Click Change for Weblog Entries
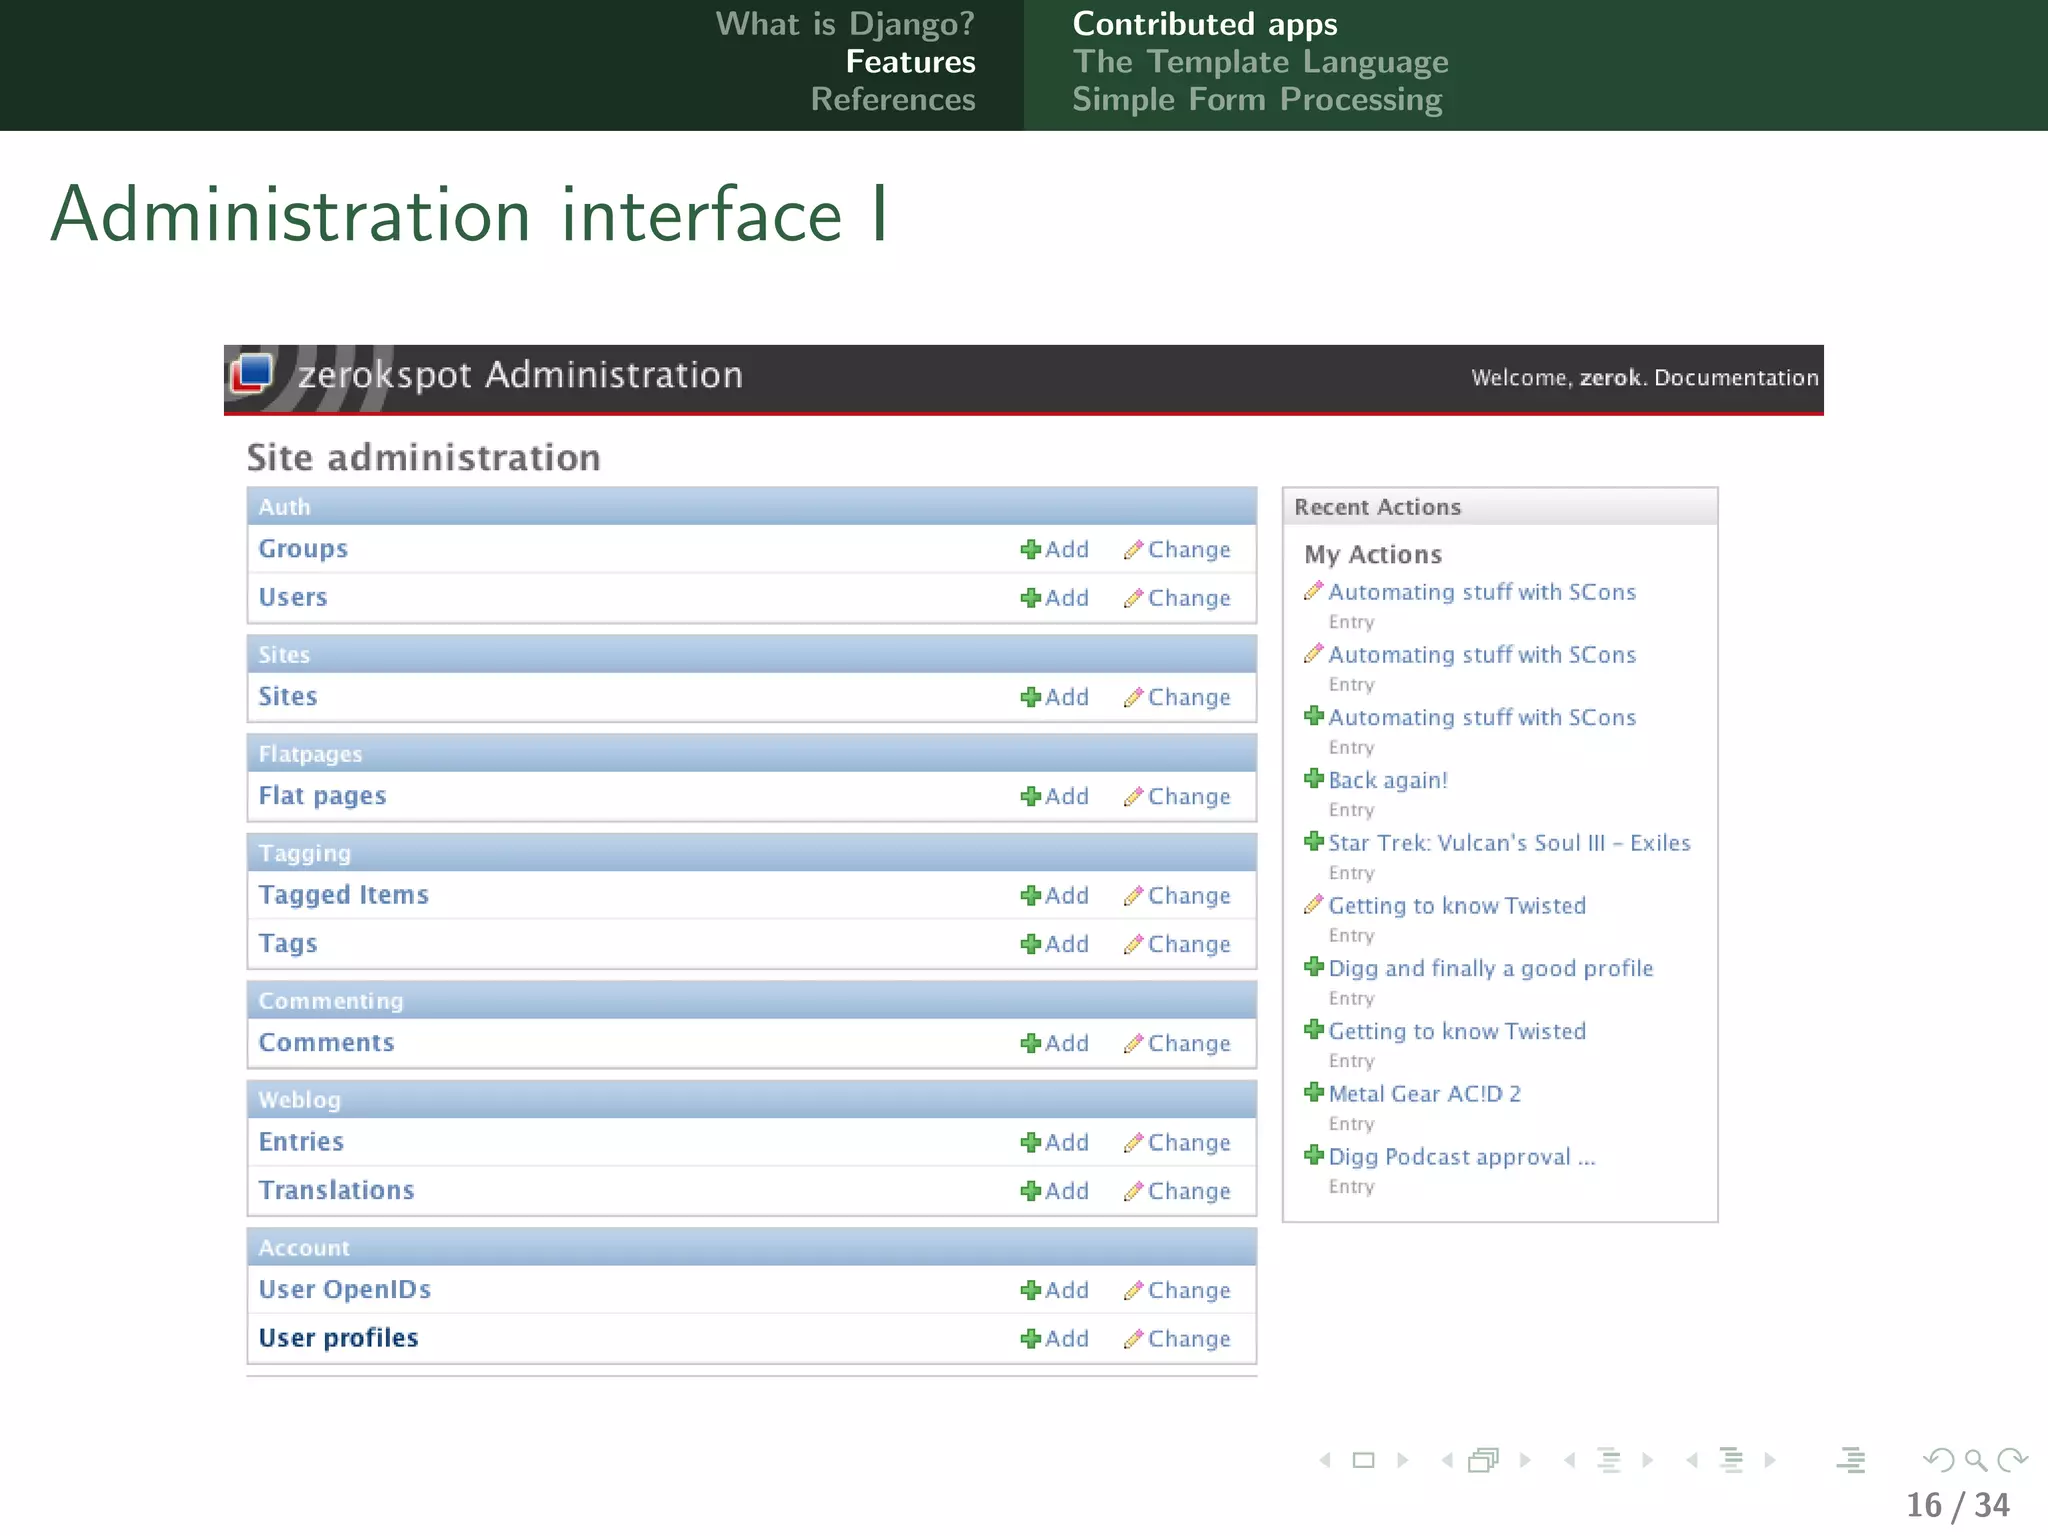Viewport: 2048px width, 1536px height. (x=1188, y=1143)
